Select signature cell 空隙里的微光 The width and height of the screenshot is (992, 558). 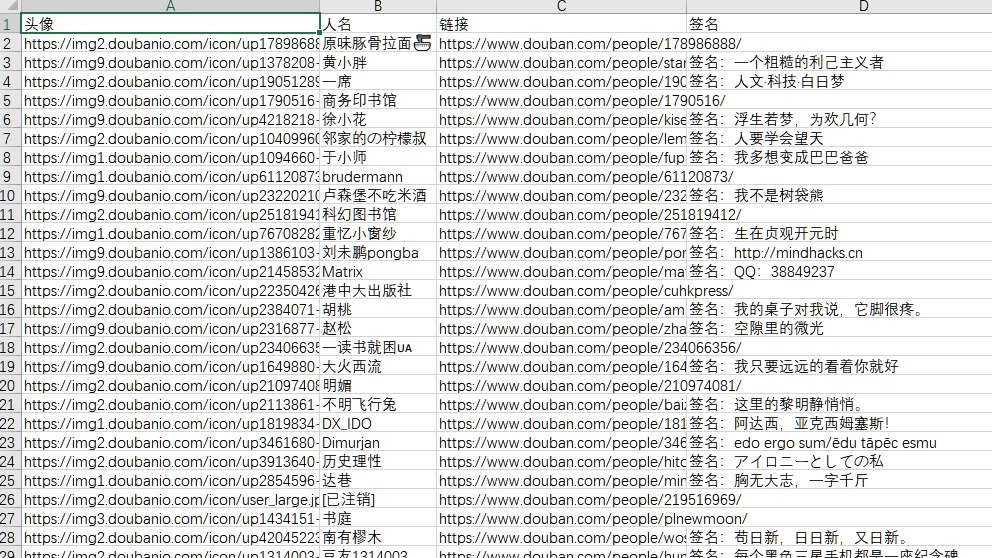point(839,328)
